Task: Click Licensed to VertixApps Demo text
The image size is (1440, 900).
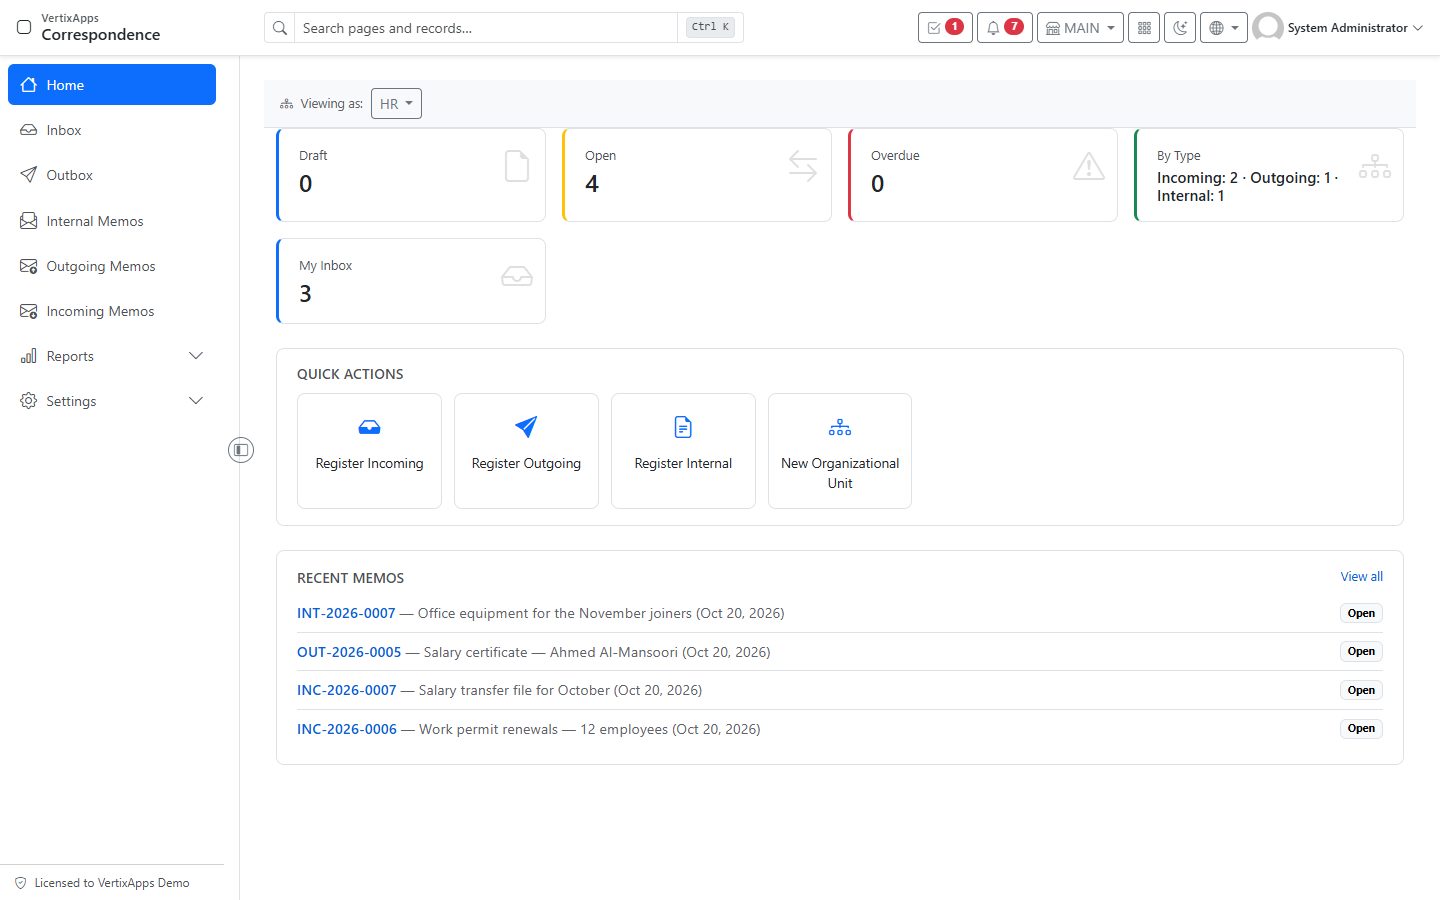Action: (x=112, y=883)
